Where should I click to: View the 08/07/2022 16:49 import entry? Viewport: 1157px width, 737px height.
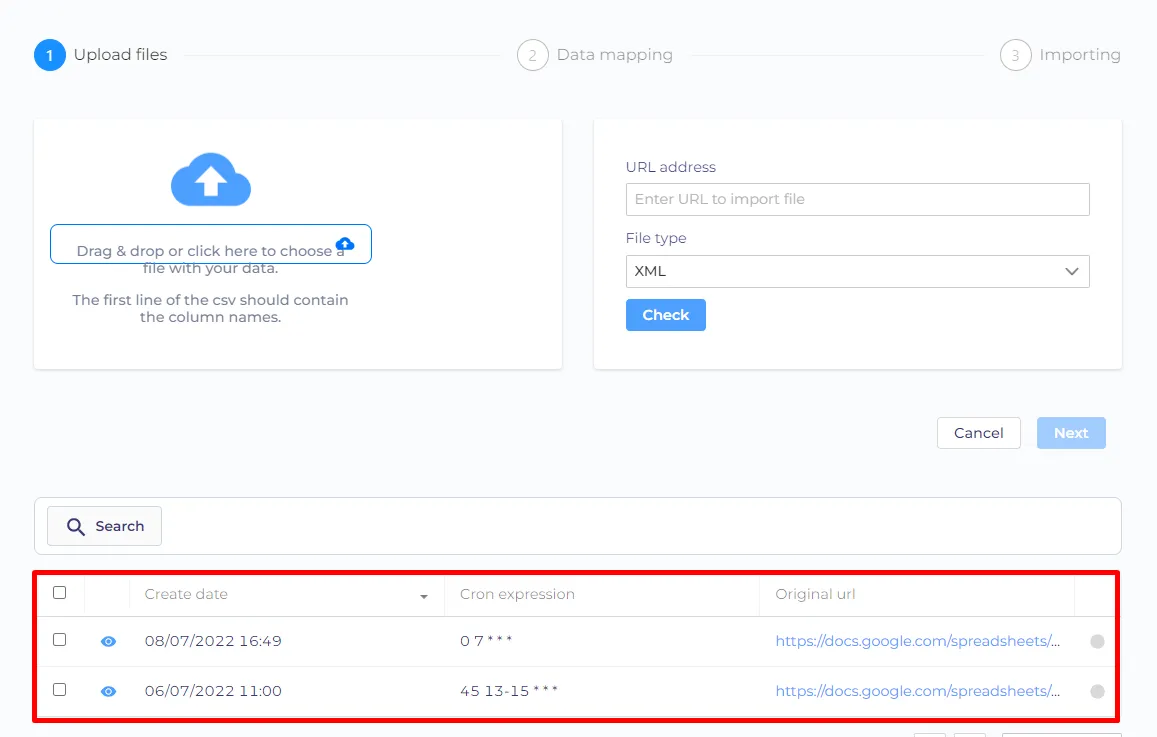[108, 641]
